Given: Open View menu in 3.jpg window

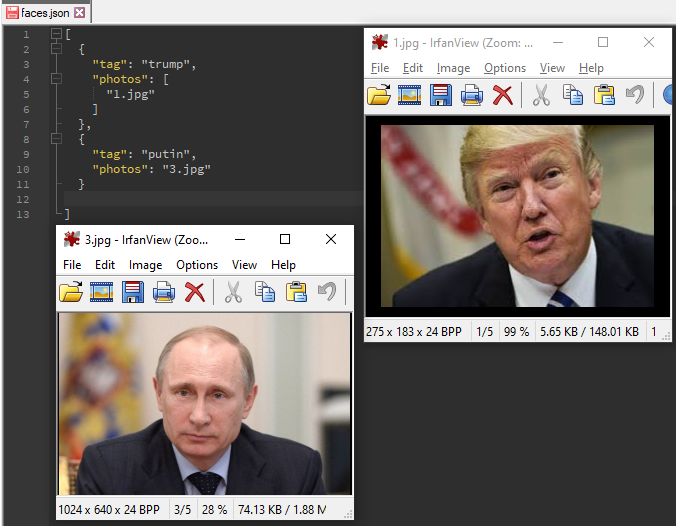Looking at the screenshot, I should tap(244, 265).
